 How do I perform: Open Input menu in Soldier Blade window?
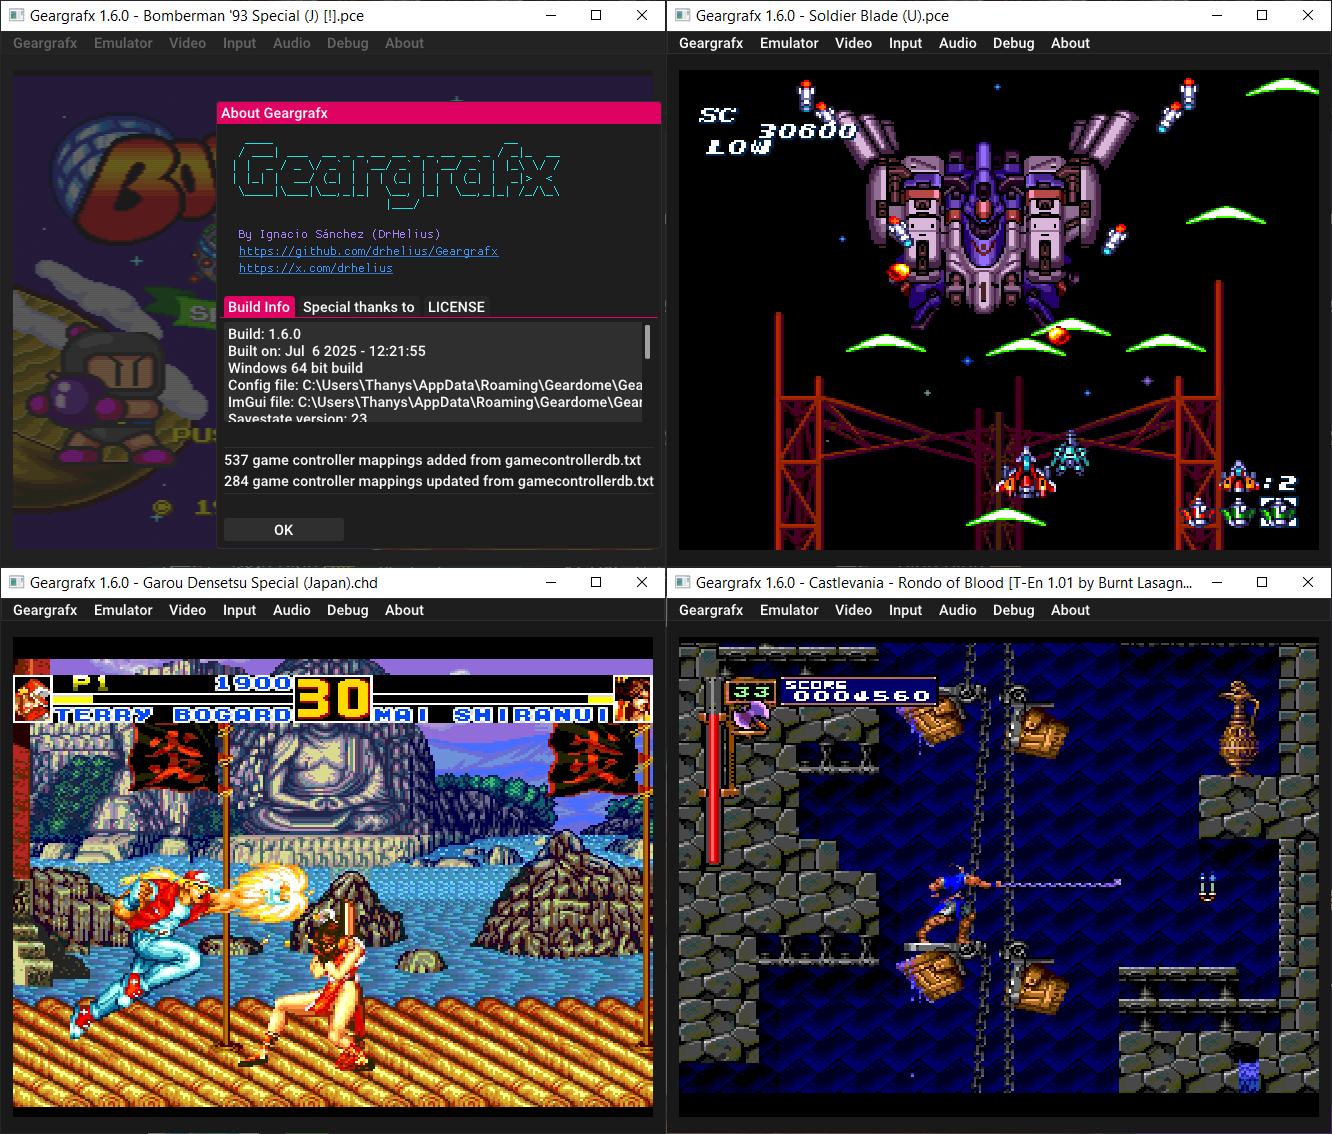click(x=906, y=43)
